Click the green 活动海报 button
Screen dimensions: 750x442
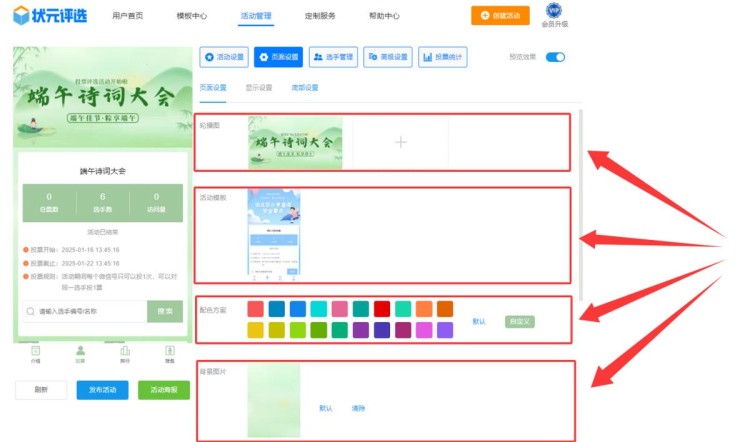point(163,390)
